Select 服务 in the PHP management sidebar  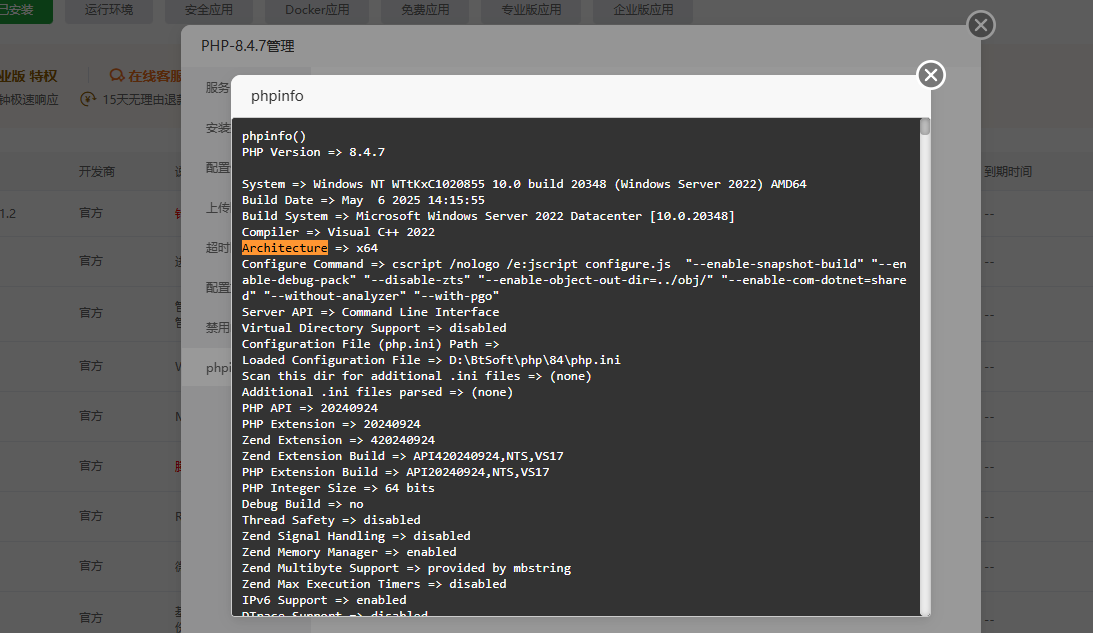point(215,88)
